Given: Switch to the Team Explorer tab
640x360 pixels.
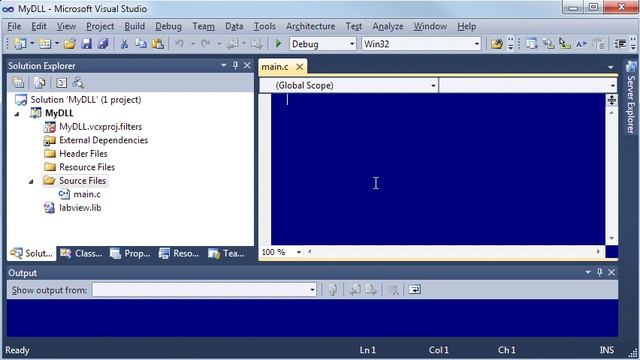Looking at the screenshot, I should point(227,253).
